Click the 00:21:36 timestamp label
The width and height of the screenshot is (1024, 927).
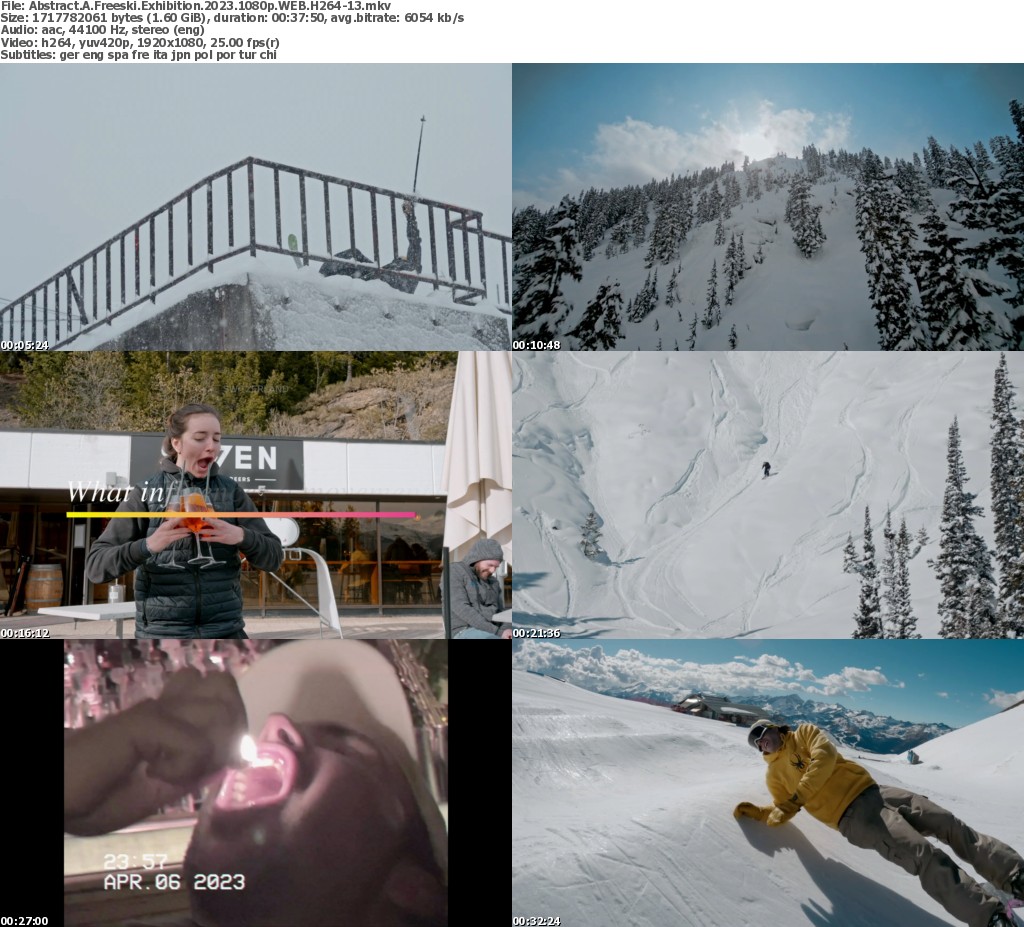point(537,633)
